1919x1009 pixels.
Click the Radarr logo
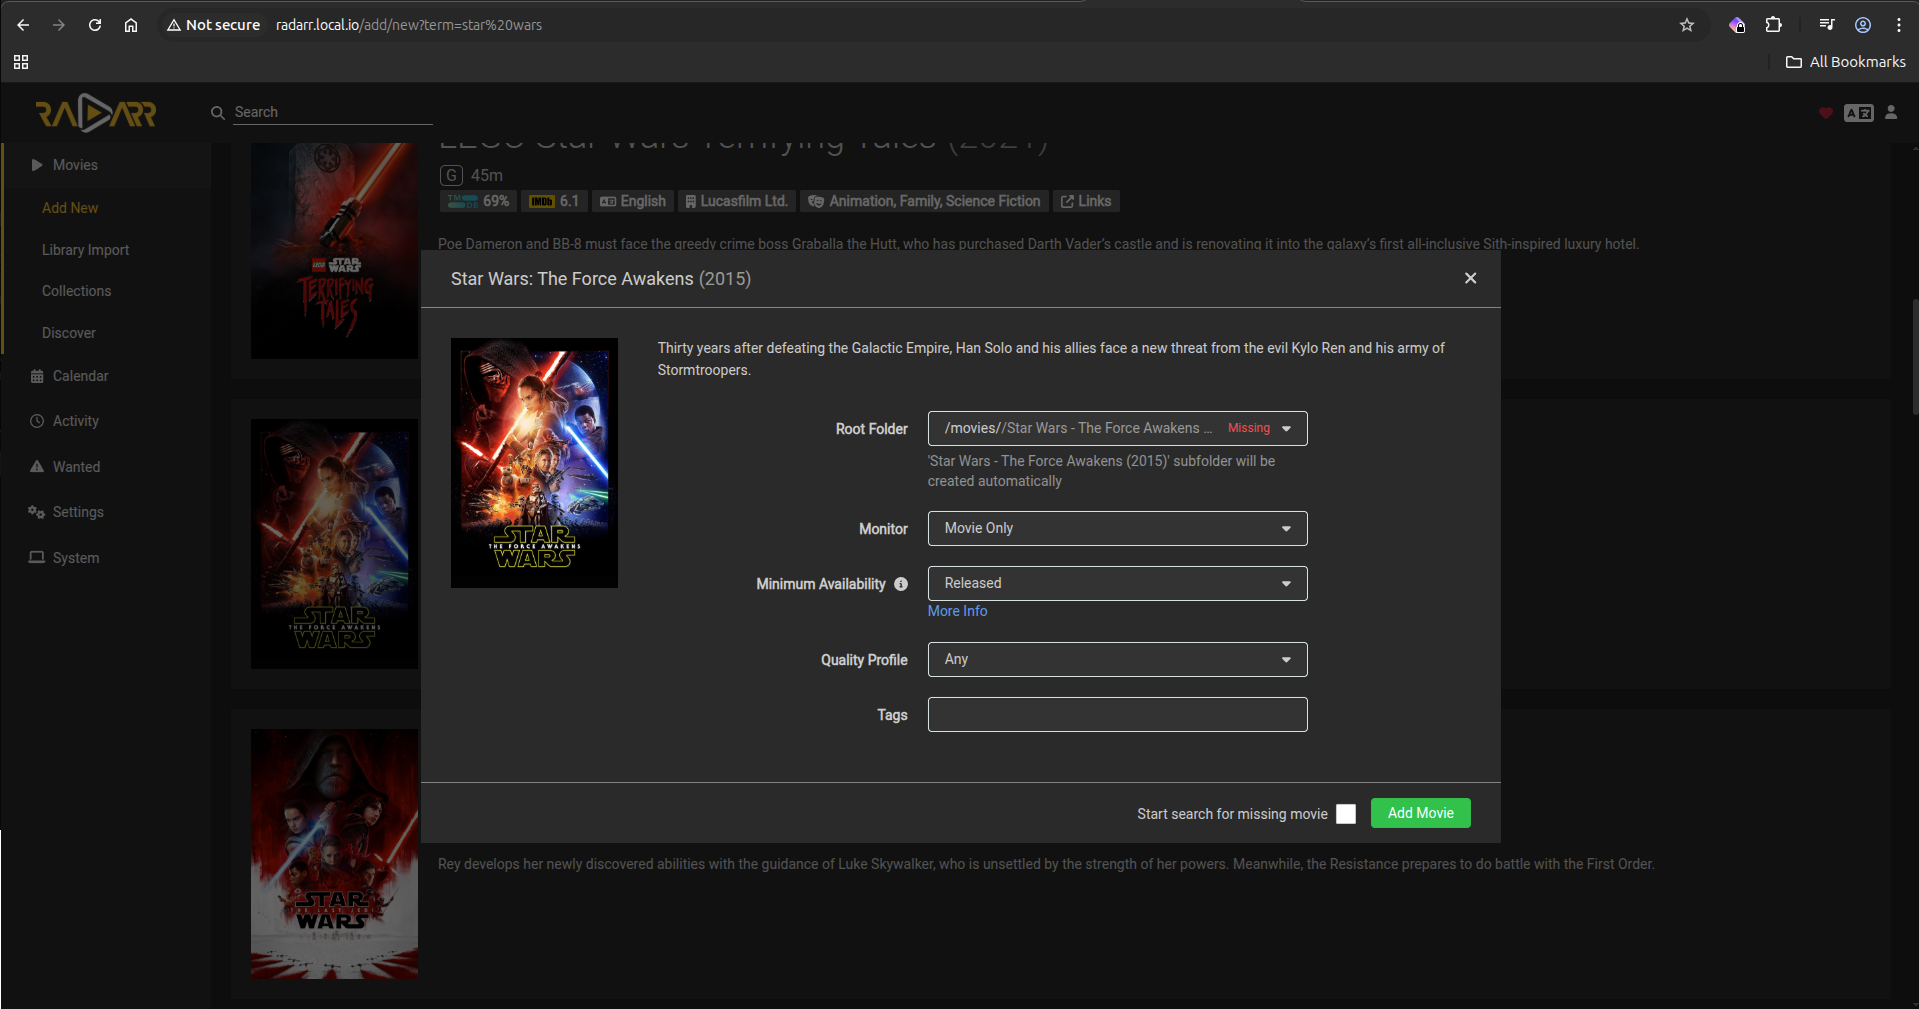pos(96,113)
